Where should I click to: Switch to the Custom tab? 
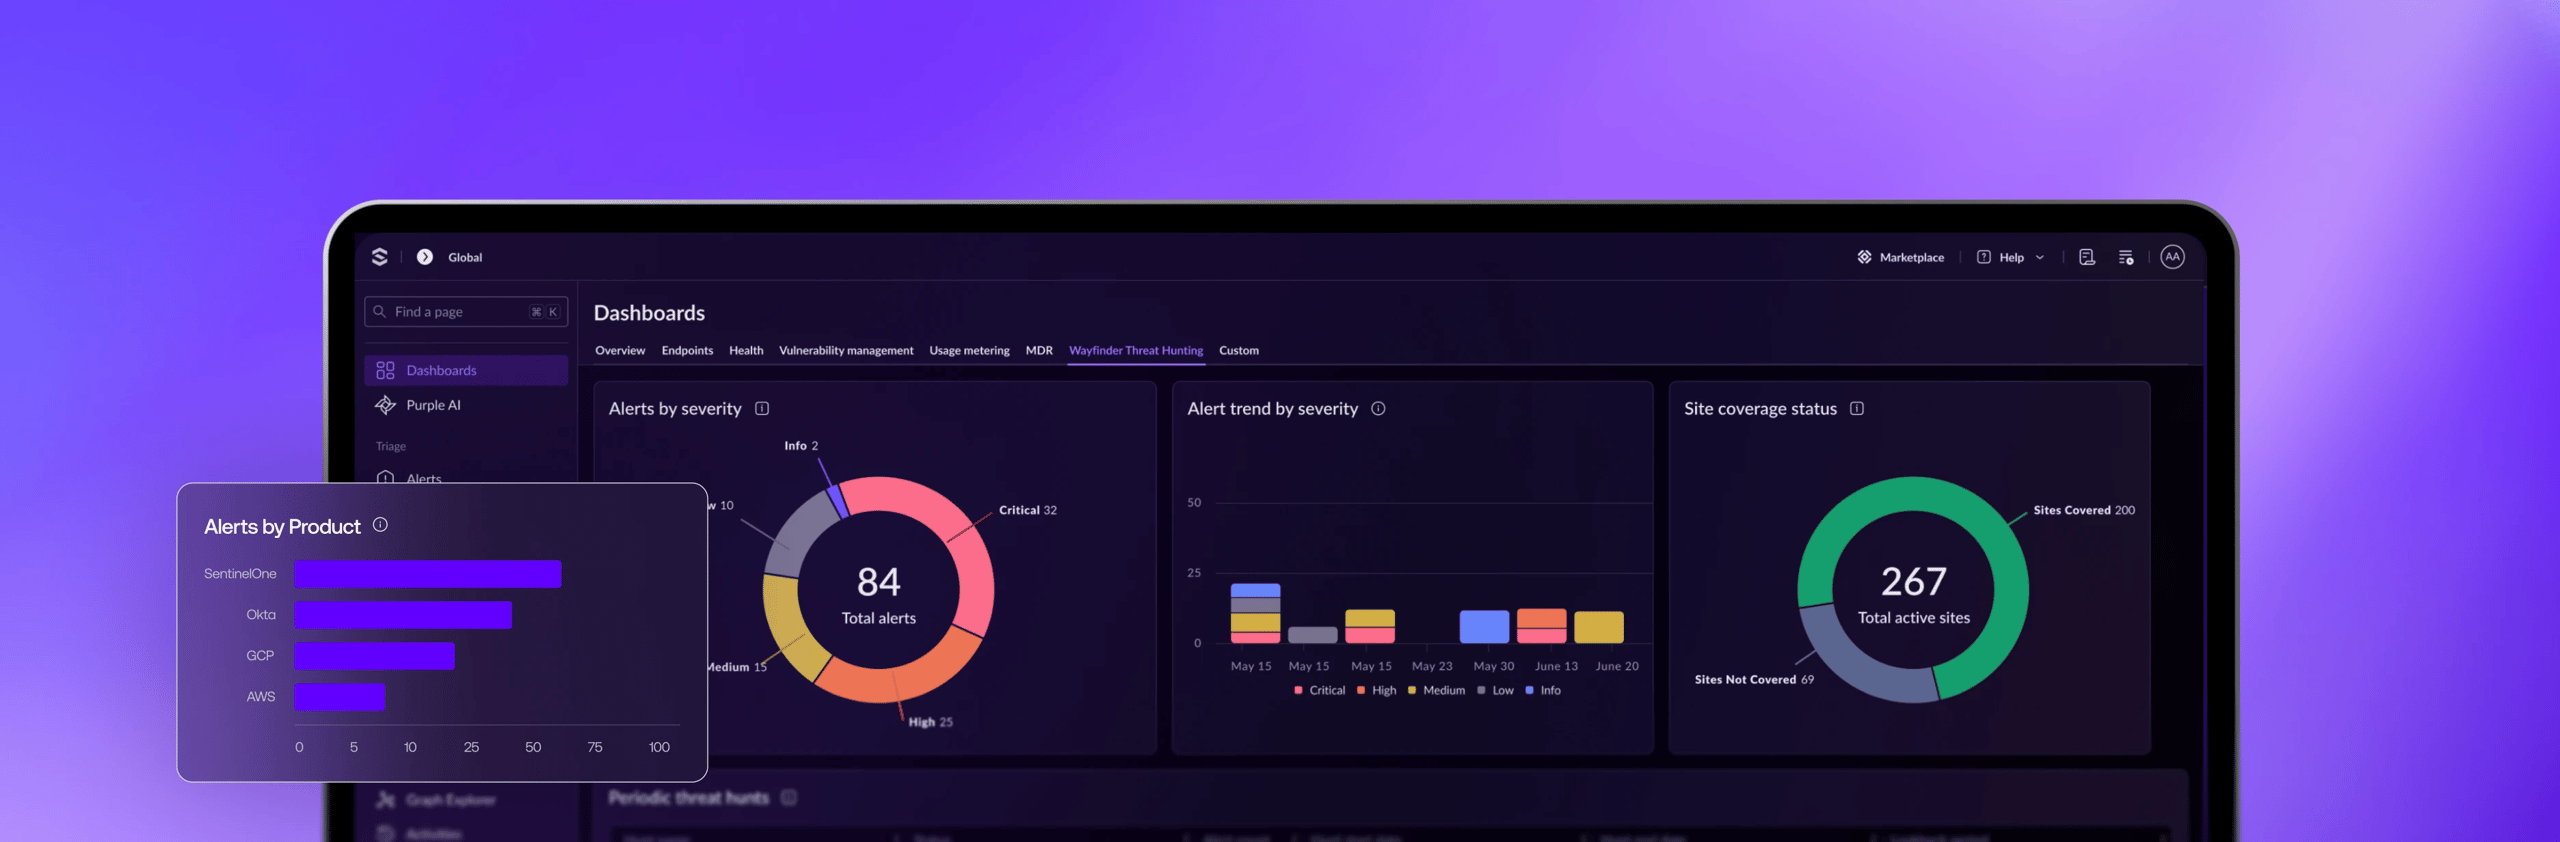point(1239,350)
